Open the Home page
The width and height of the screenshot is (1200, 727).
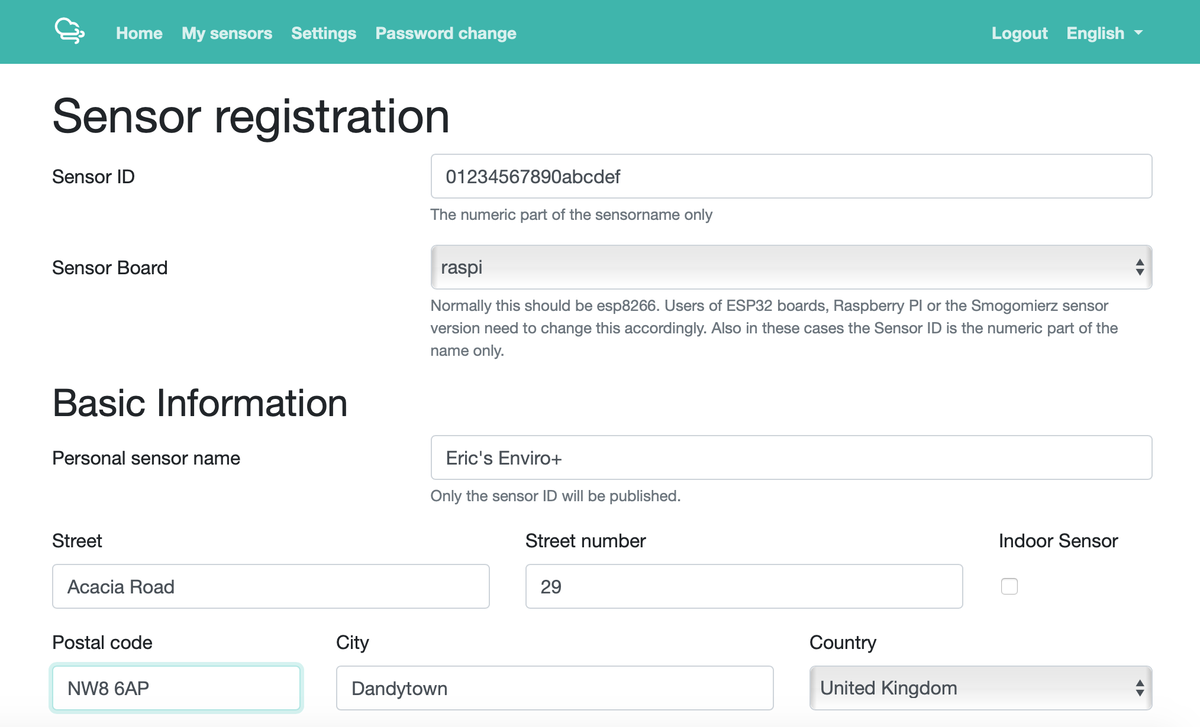pos(139,33)
